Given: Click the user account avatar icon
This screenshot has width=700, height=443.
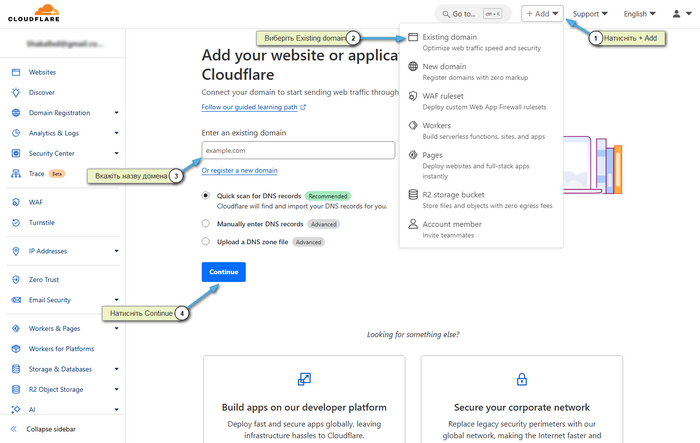Looking at the screenshot, I should [676, 14].
